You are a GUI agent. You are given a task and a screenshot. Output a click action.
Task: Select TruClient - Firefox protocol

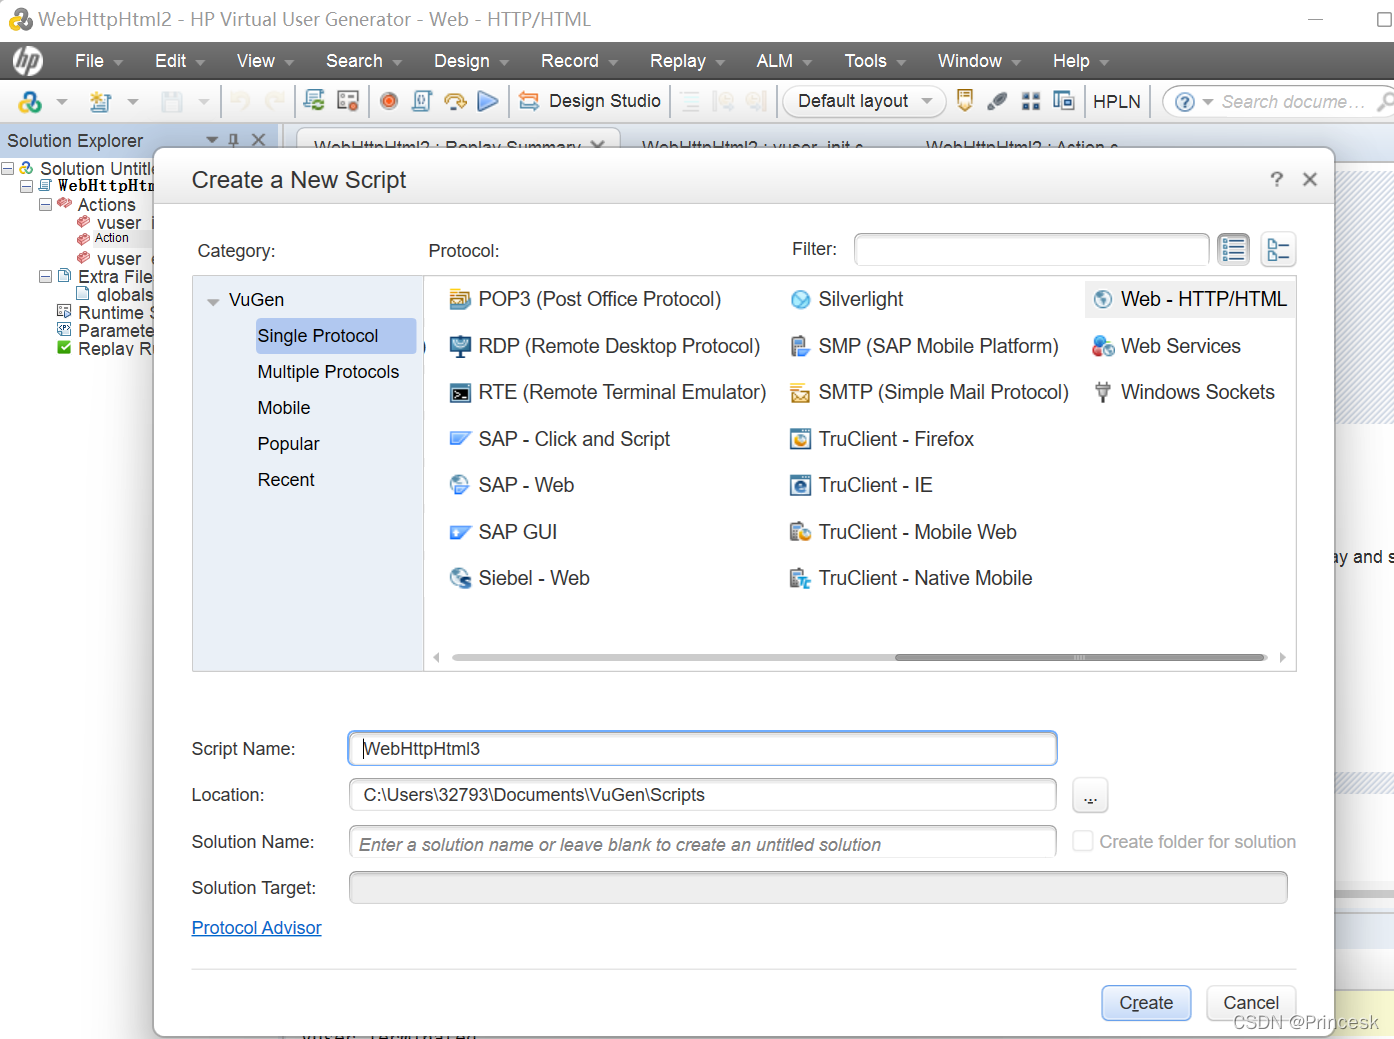tap(882, 439)
